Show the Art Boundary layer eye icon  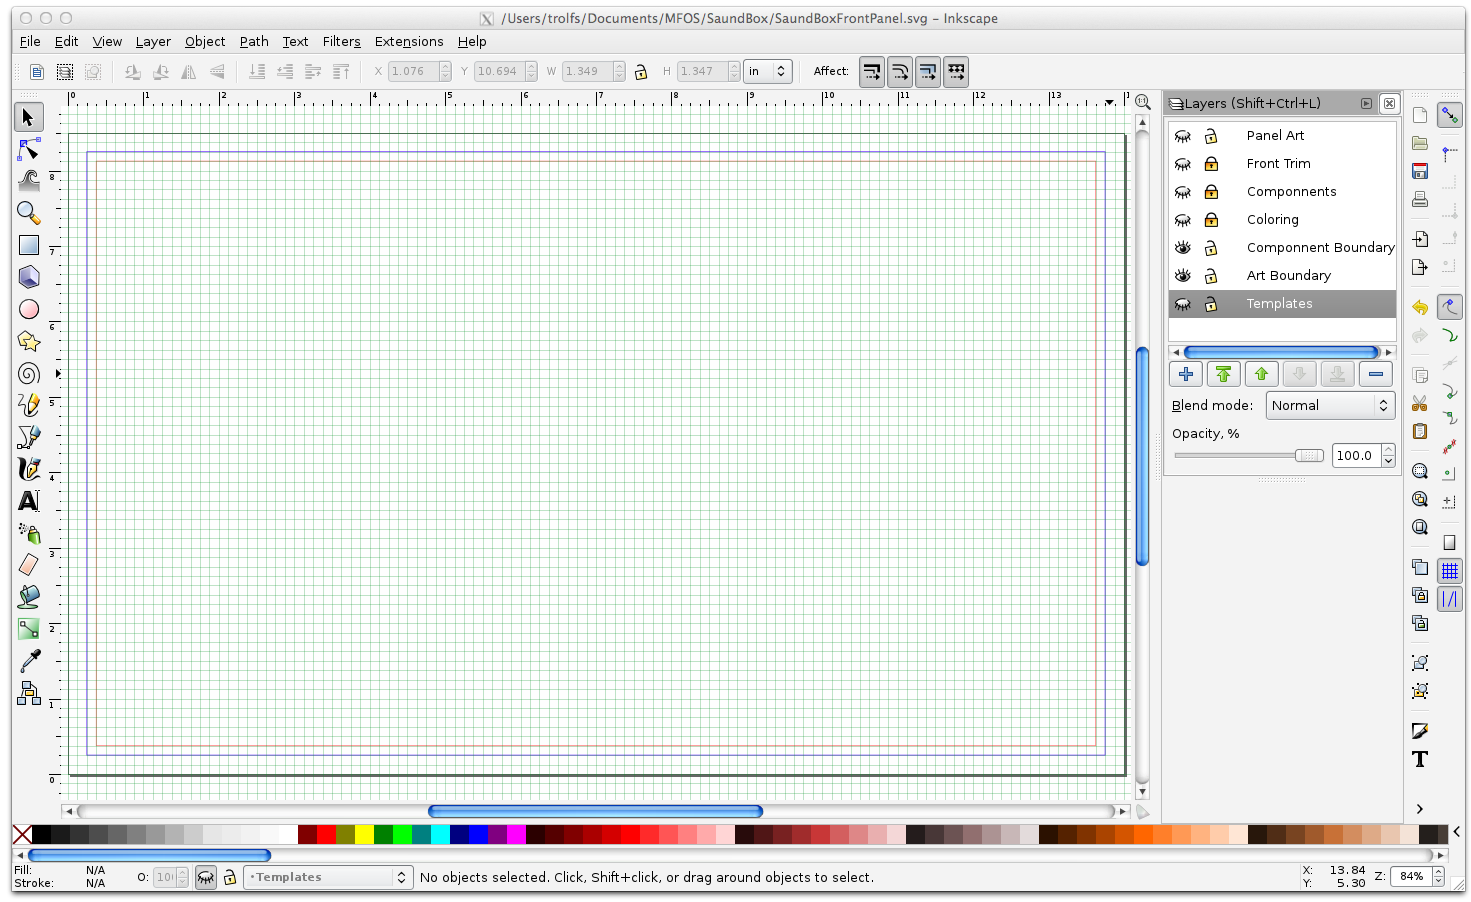[x=1183, y=276]
